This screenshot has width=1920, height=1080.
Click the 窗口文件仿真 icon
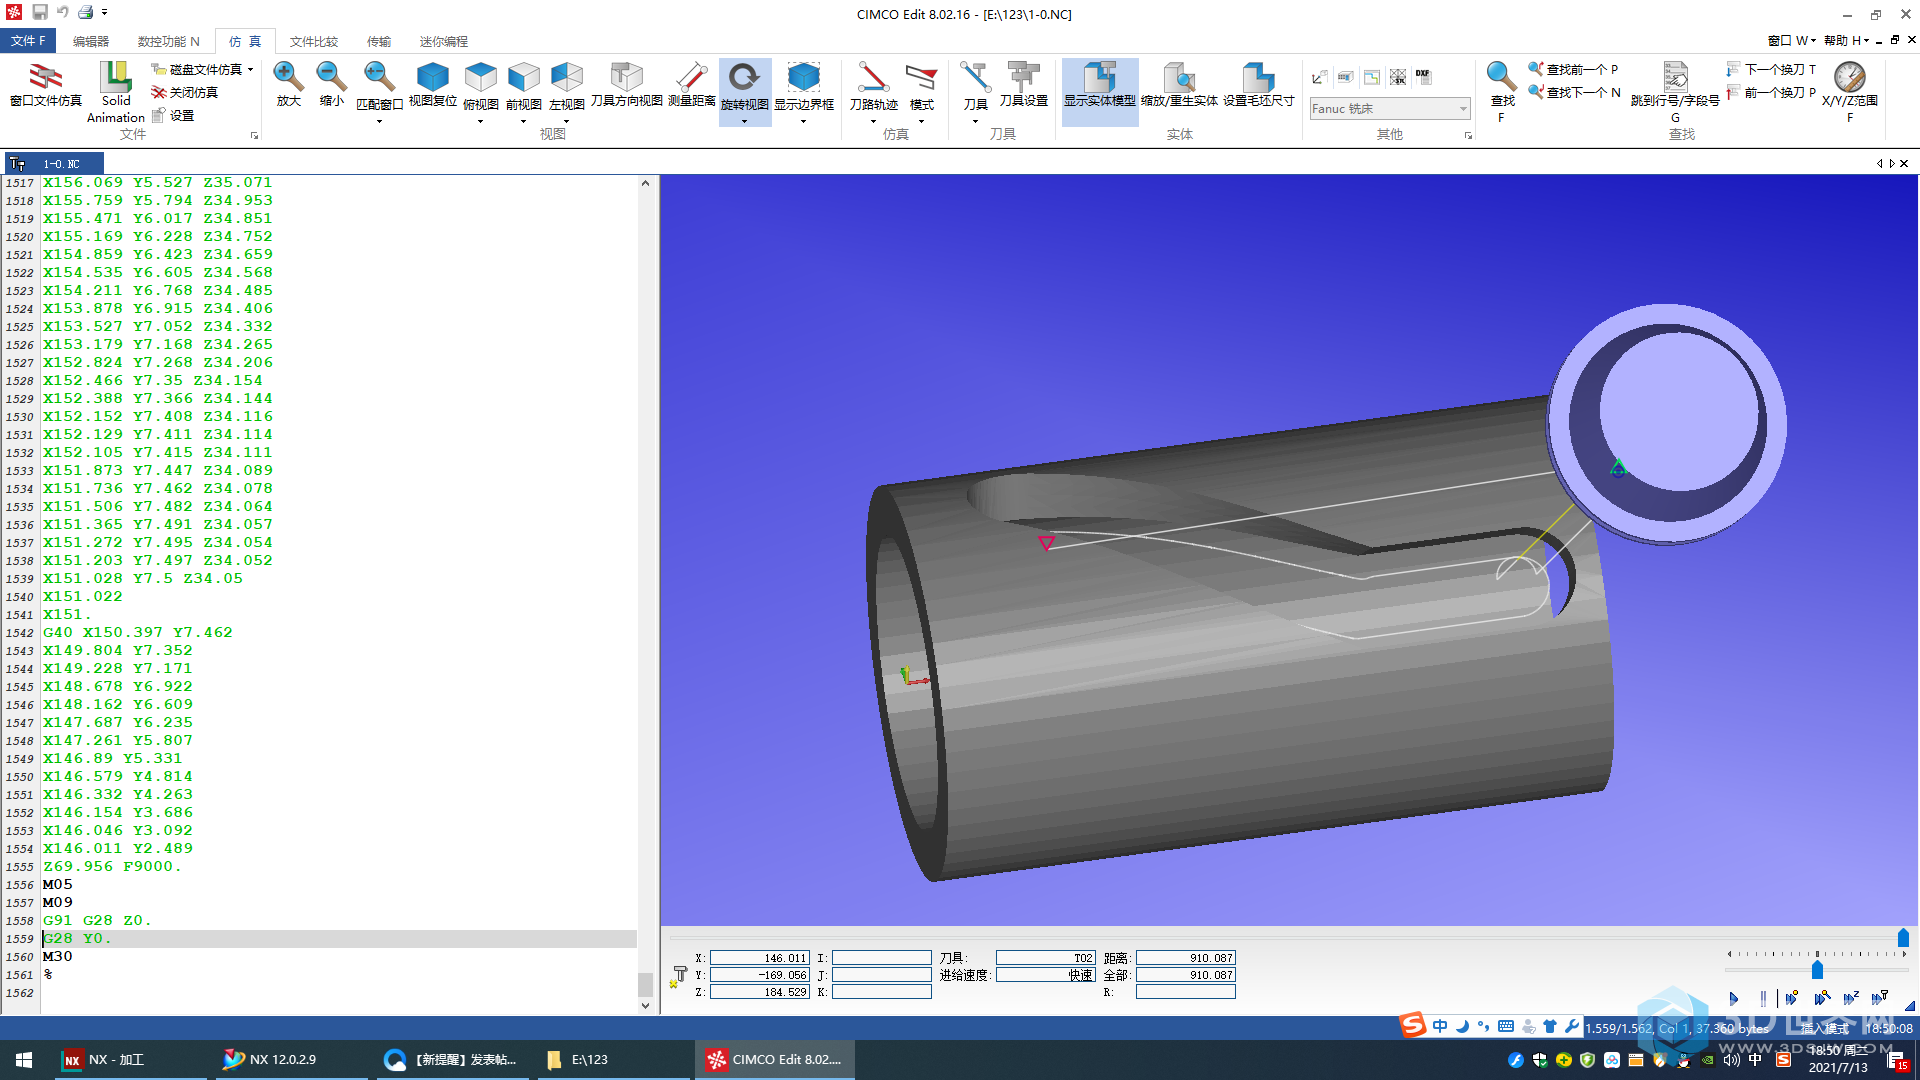pos(45,85)
